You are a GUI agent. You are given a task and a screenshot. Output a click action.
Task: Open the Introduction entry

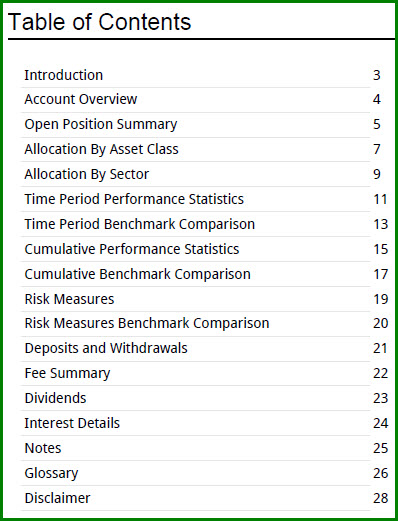[x=64, y=75]
